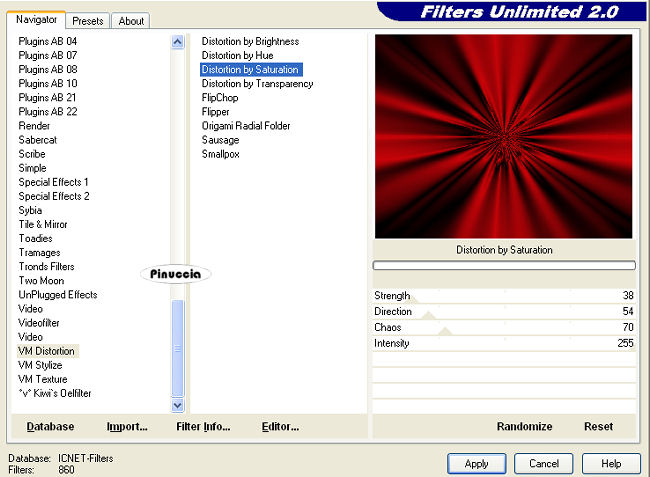Apply the selected filter
Viewport: 650px width, 477px height.
click(477, 463)
